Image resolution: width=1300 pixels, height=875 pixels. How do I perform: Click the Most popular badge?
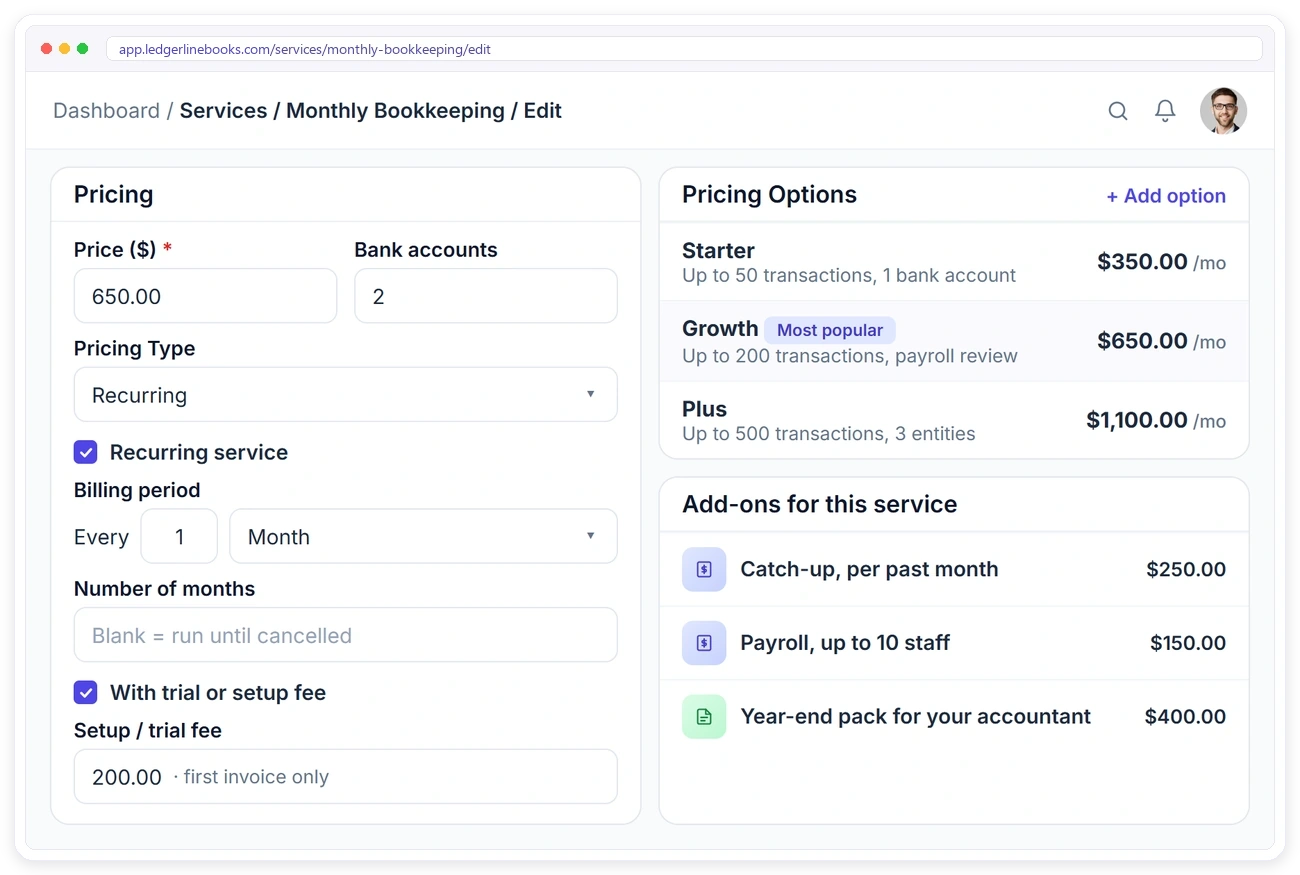coord(830,330)
